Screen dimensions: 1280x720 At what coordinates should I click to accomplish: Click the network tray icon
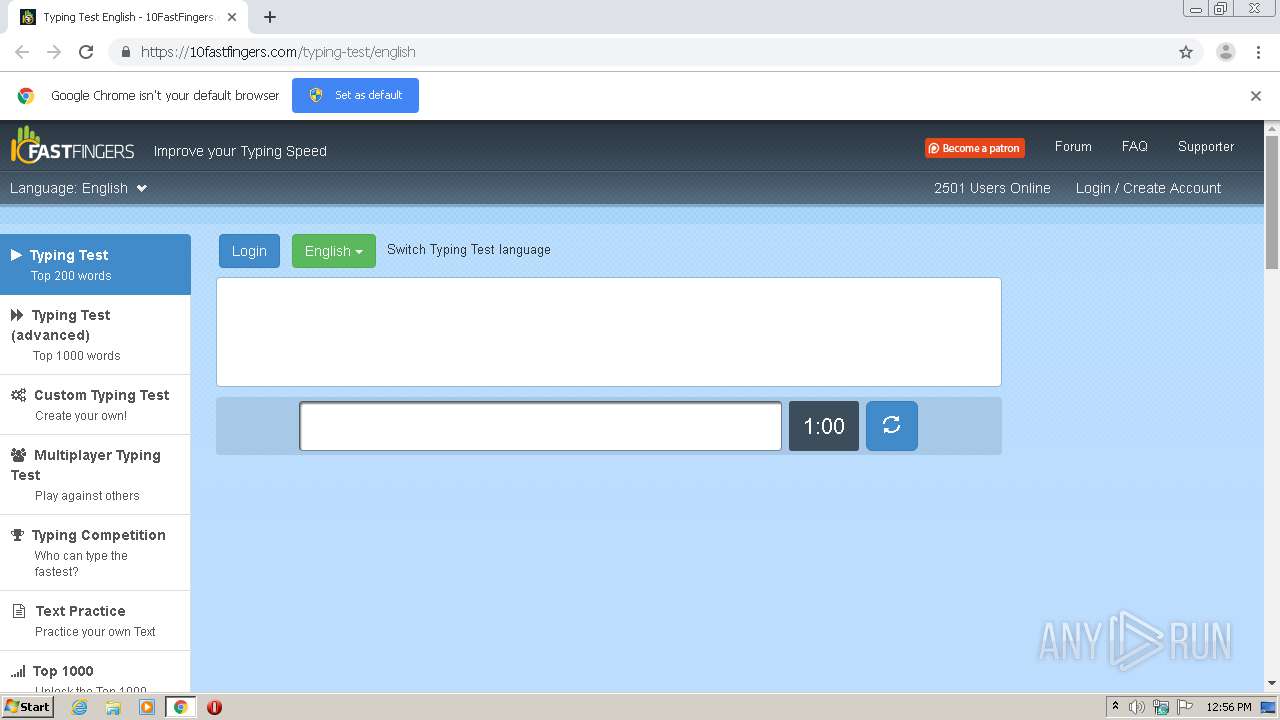[x=1161, y=707]
